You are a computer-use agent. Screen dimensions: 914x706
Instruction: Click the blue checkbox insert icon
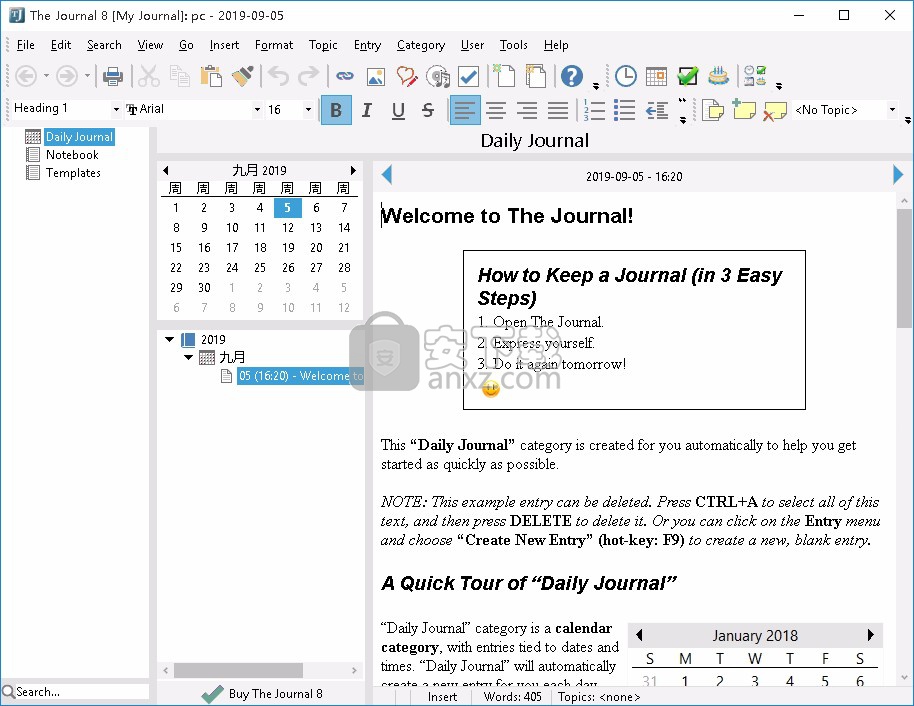tap(469, 76)
